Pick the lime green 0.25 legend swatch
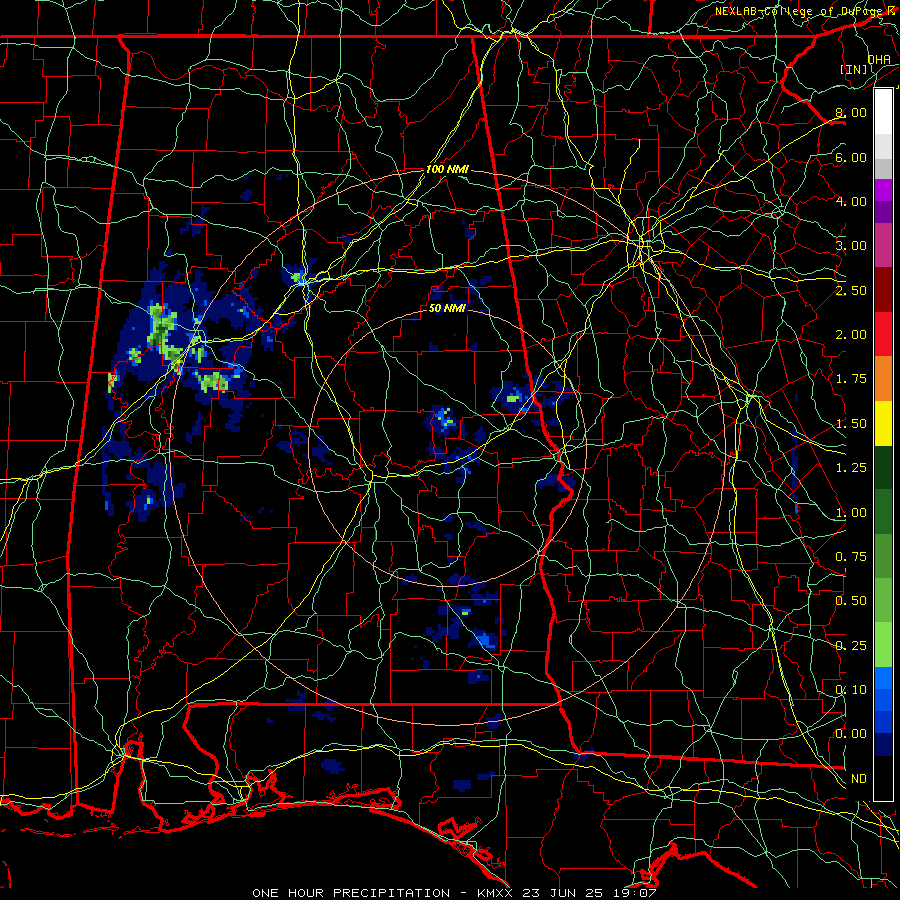The image size is (900, 900). pos(883,645)
